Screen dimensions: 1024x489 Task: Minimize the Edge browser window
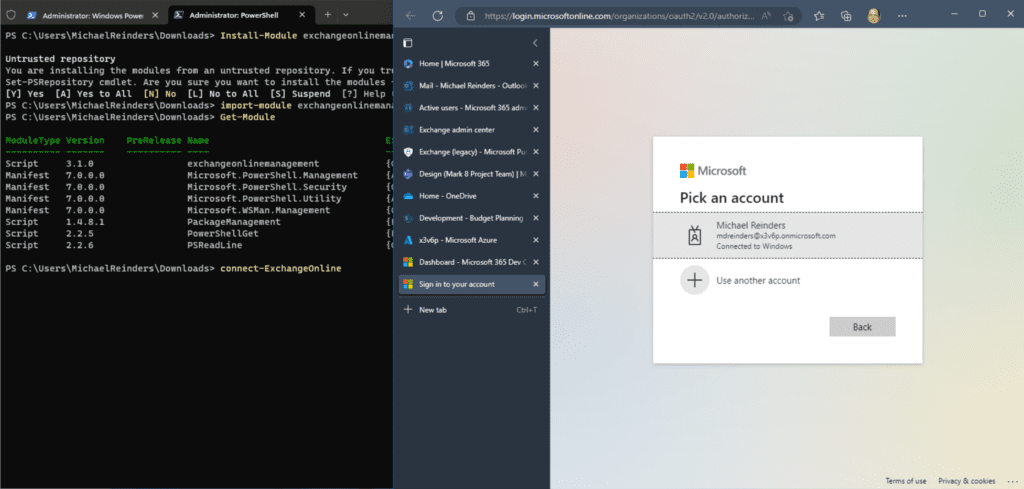pyautogui.click(x=954, y=14)
